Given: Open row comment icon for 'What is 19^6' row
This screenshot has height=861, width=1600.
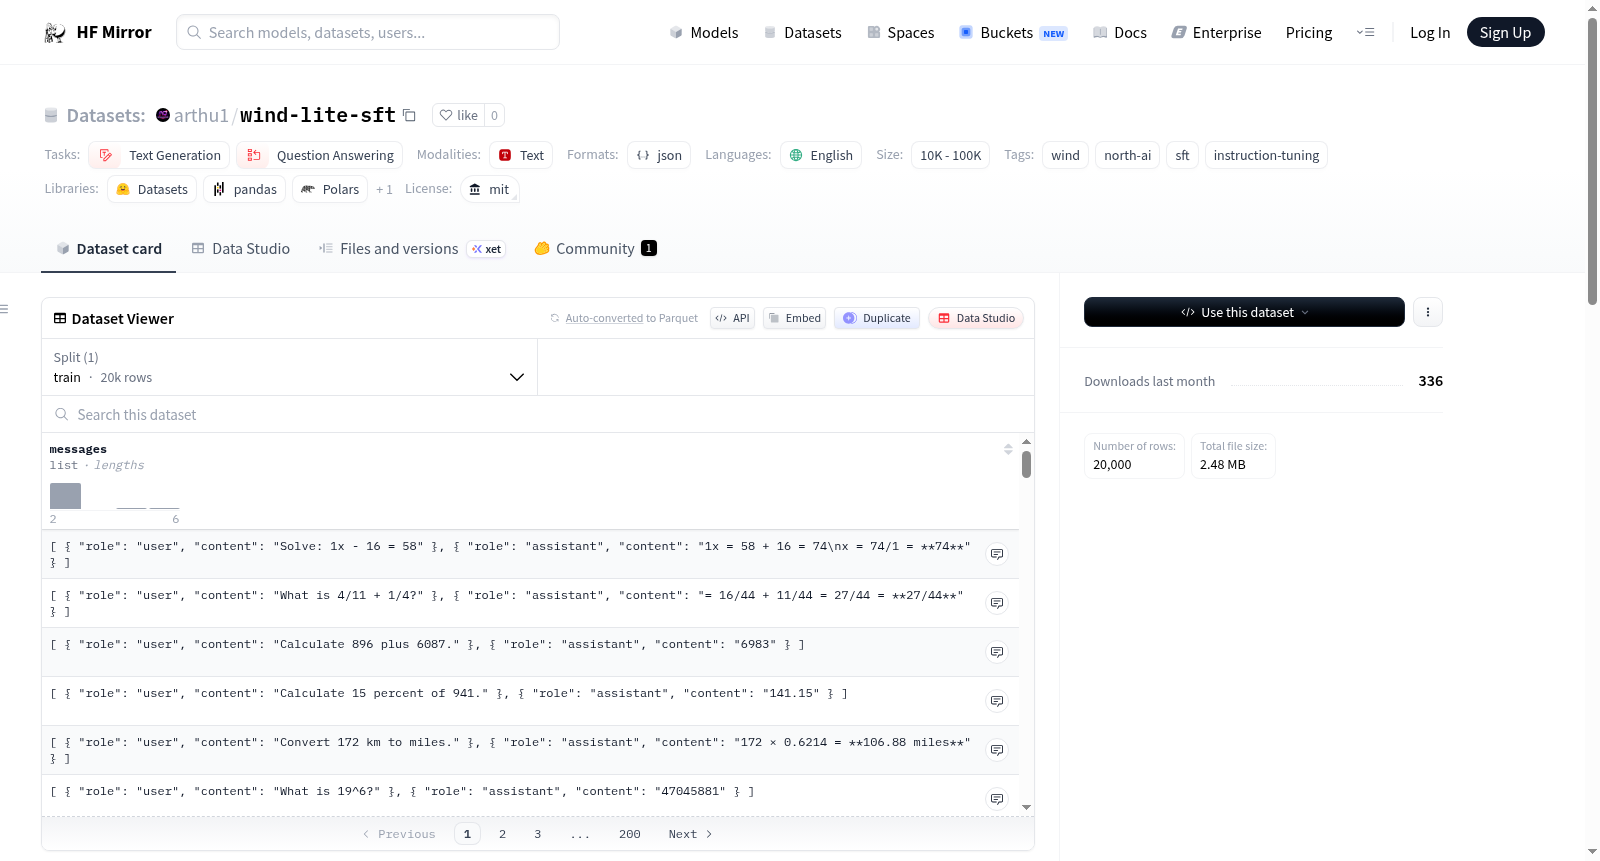Looking at the screenshot, I should (x=997, y=799).
